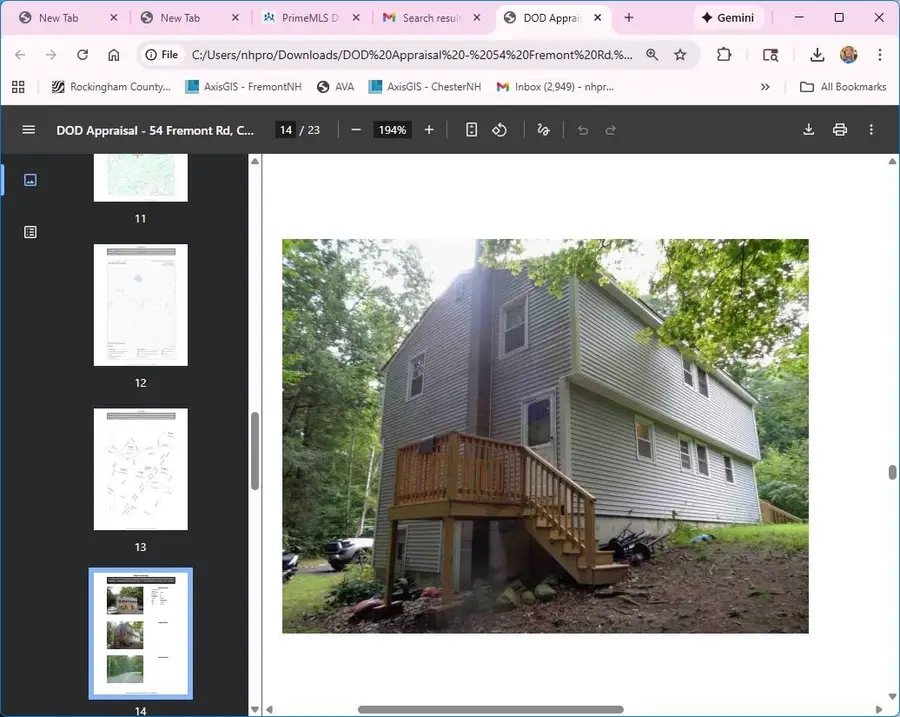900x717 pixels.
Task: Select the page 12 thumbnail
Action: [140, 305]
